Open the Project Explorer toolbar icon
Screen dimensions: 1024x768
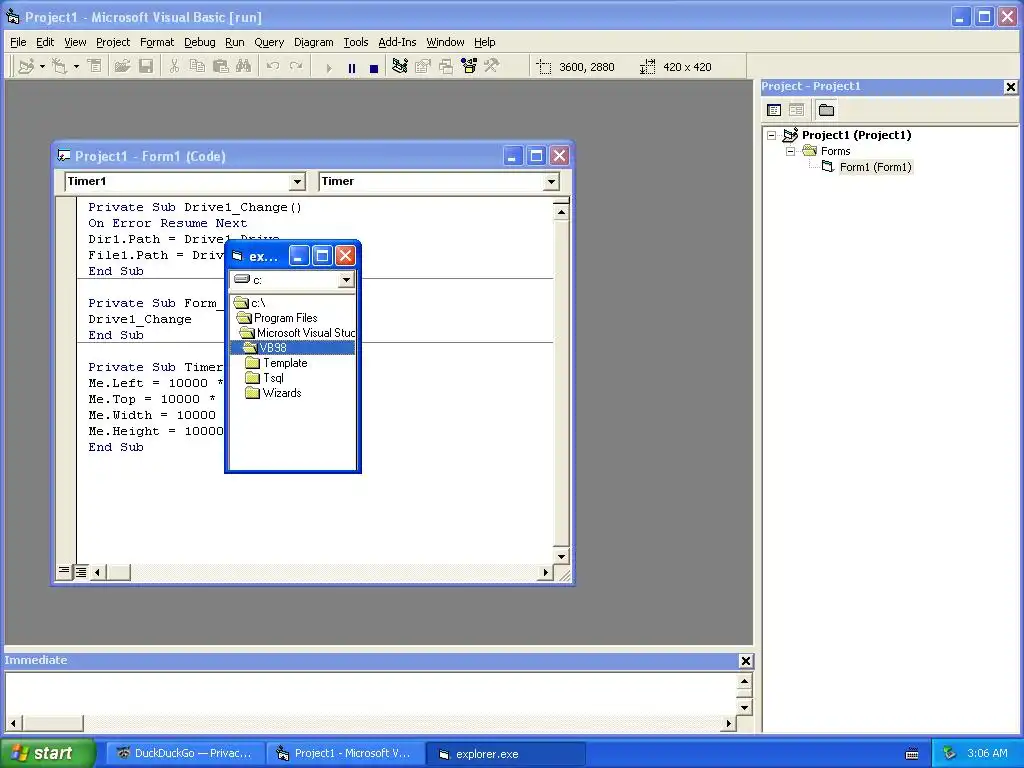[400, 66]
